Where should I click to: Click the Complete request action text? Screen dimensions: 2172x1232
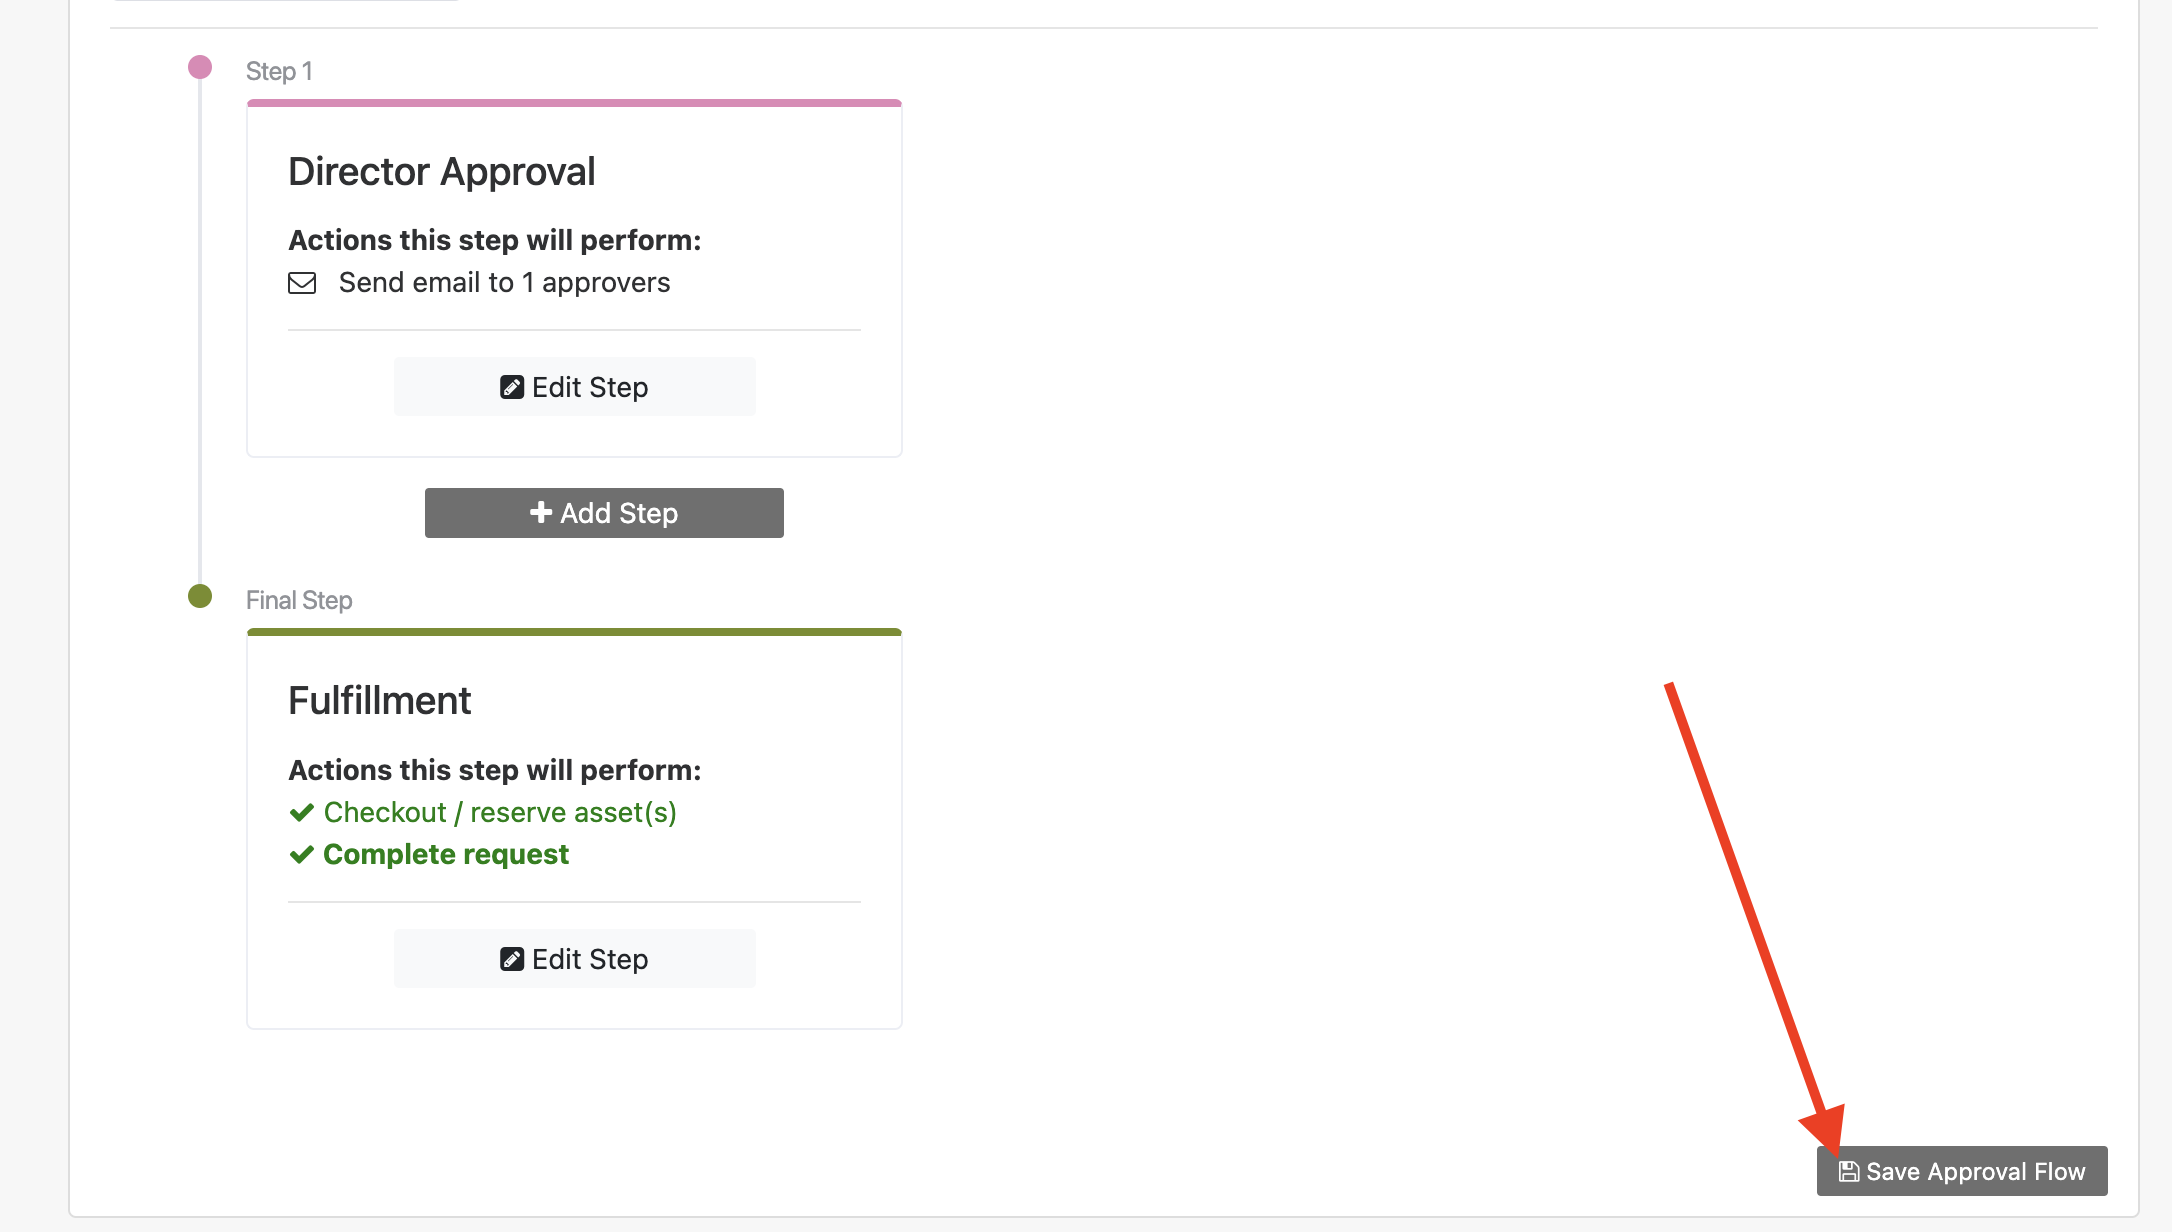[446, 855]
